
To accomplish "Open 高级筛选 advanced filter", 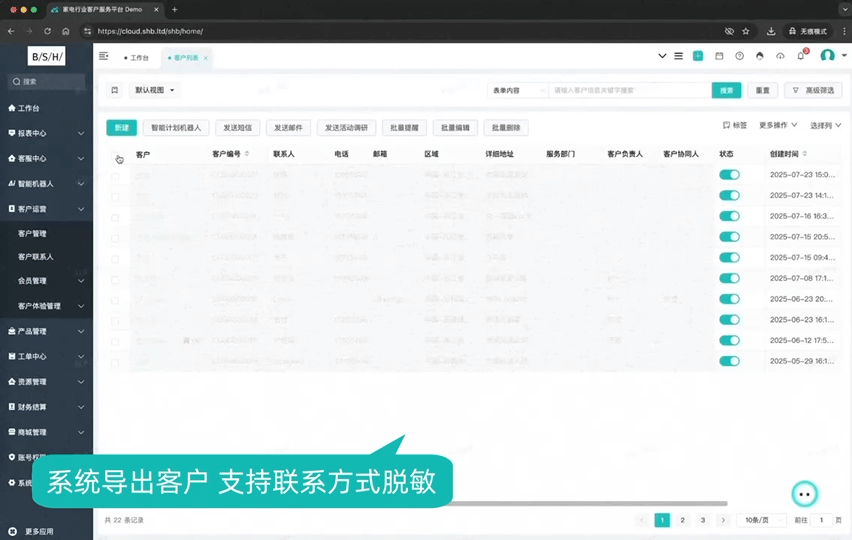I will coord(813,90).
